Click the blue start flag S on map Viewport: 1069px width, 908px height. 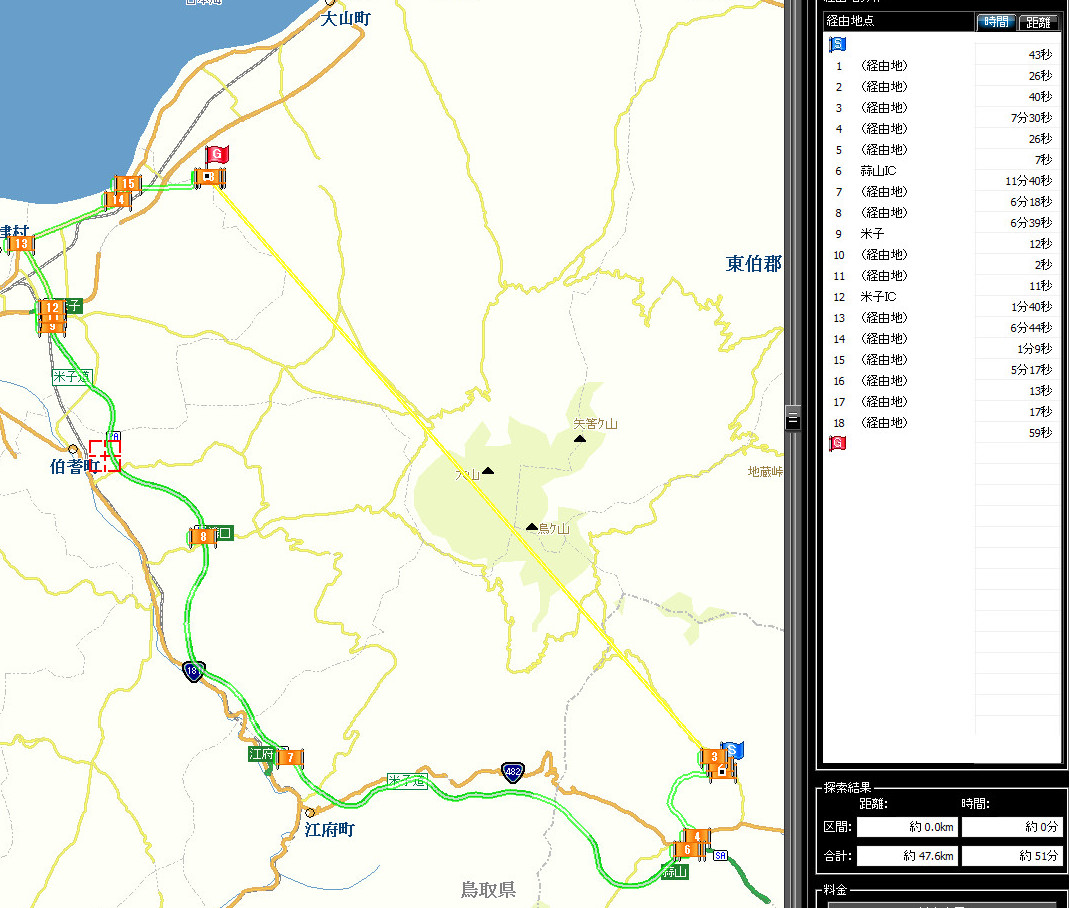click(733, 751)
